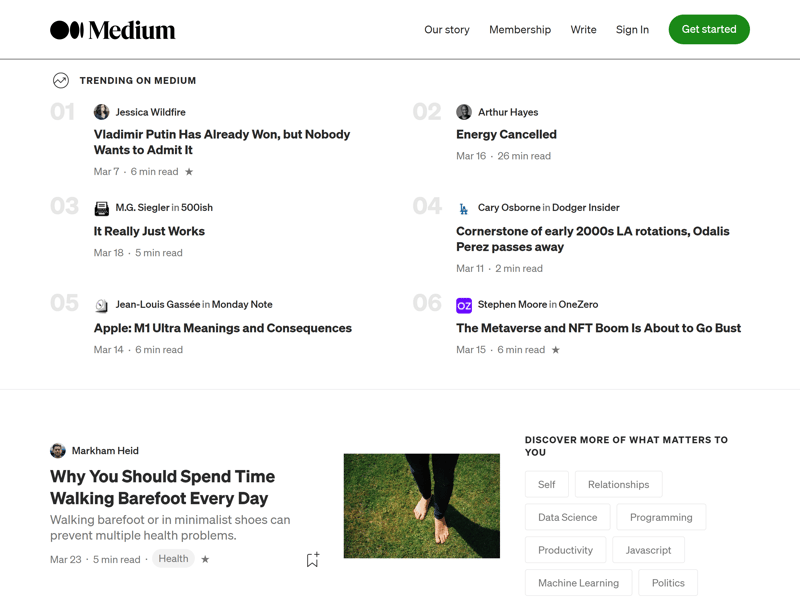Click Arthur Hayes's profile picture
The height and width of the screenshot is (600, 800).
(x=464, y=112)
